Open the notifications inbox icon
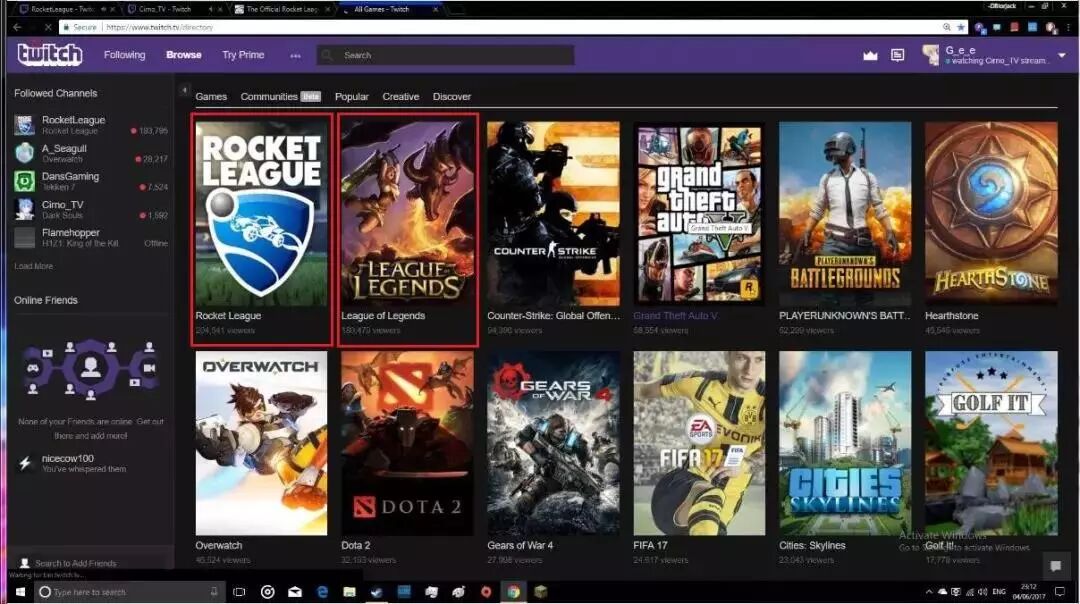The height and width of the screenshot is (604, 1080). point(897,55)
